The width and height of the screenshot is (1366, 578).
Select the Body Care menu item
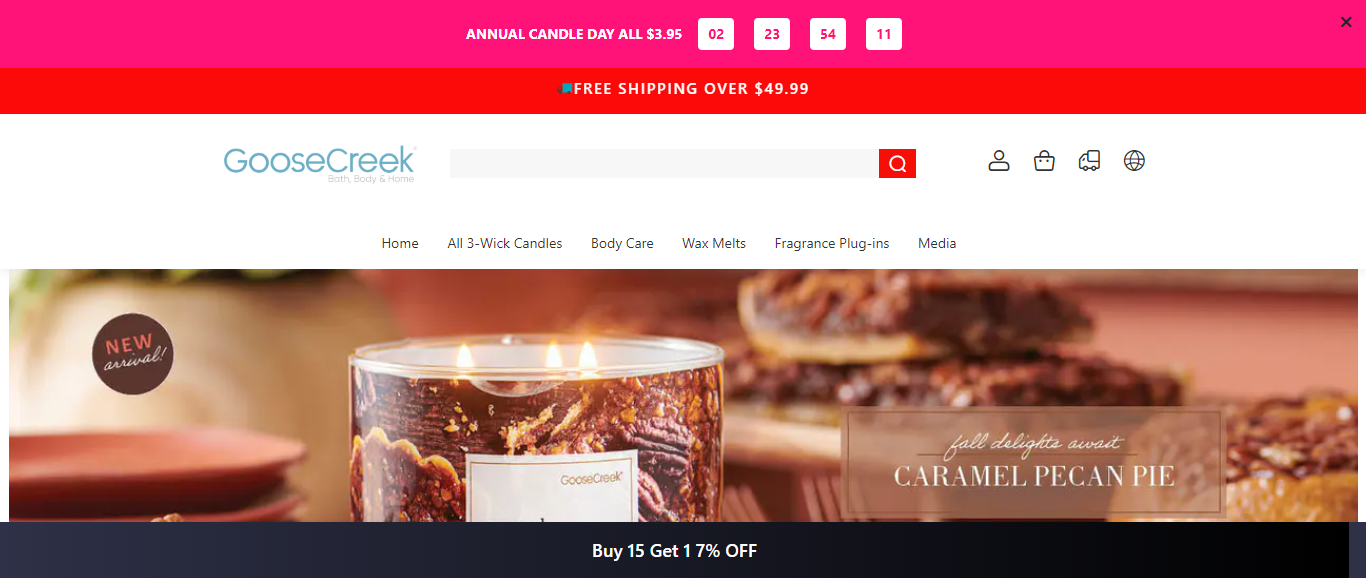622,243
